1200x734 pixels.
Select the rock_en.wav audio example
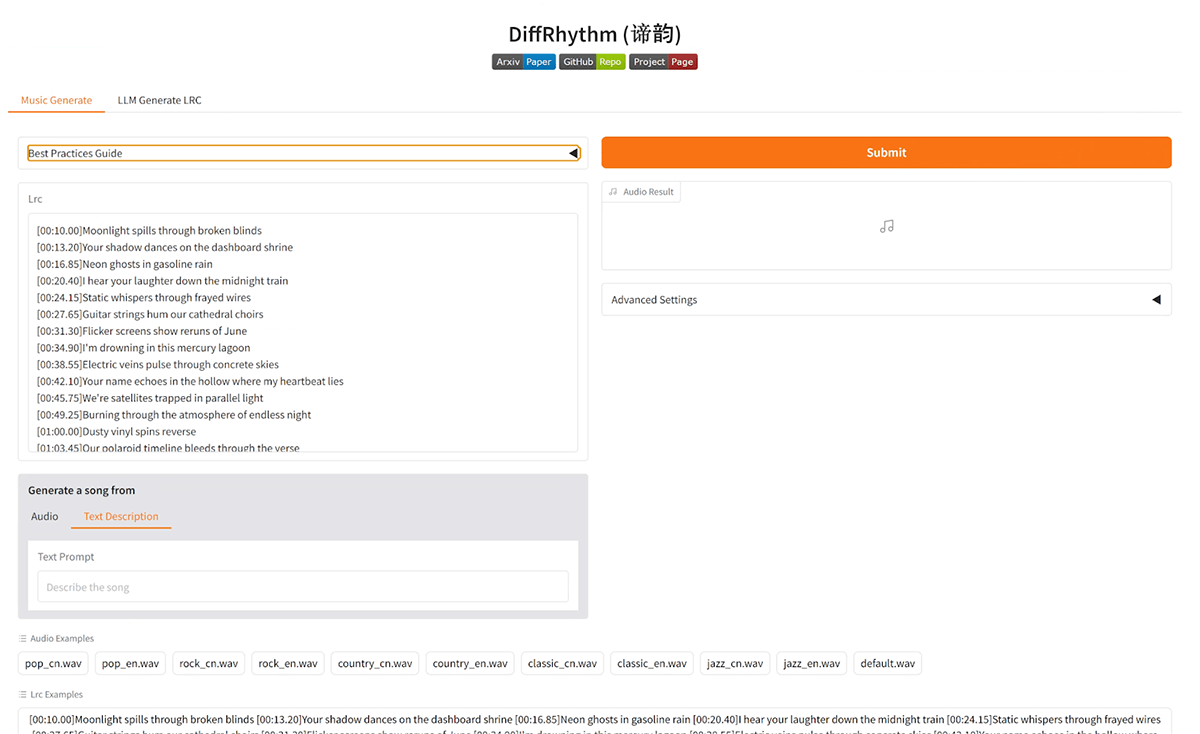pos(287,663)
